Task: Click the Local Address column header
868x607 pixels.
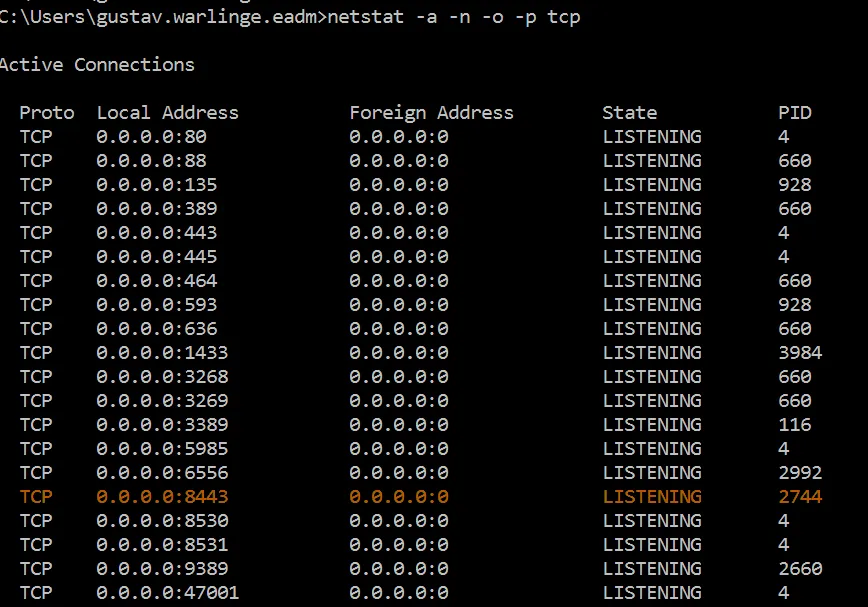Action: coord(167,112)
